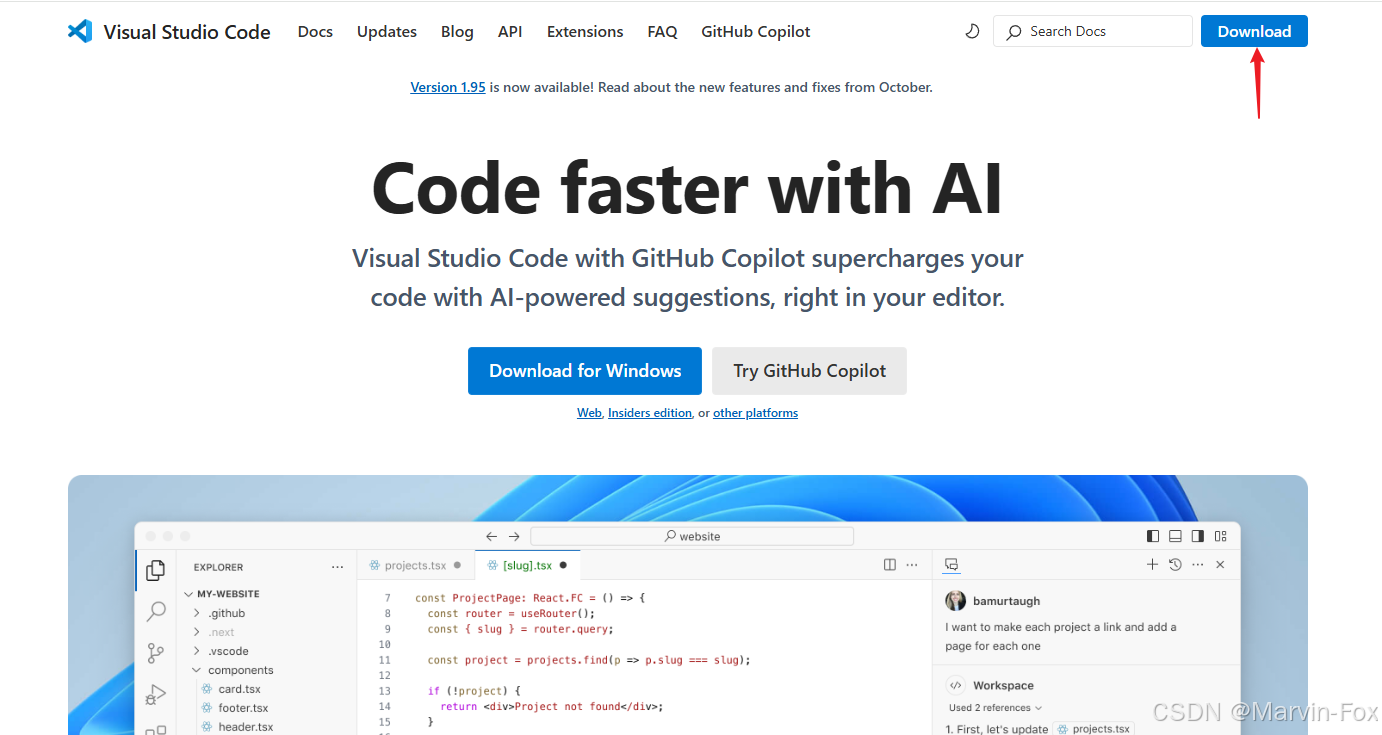Open chat panel more actions ellipsis

pyautogui.click(x=1198, y=565)
